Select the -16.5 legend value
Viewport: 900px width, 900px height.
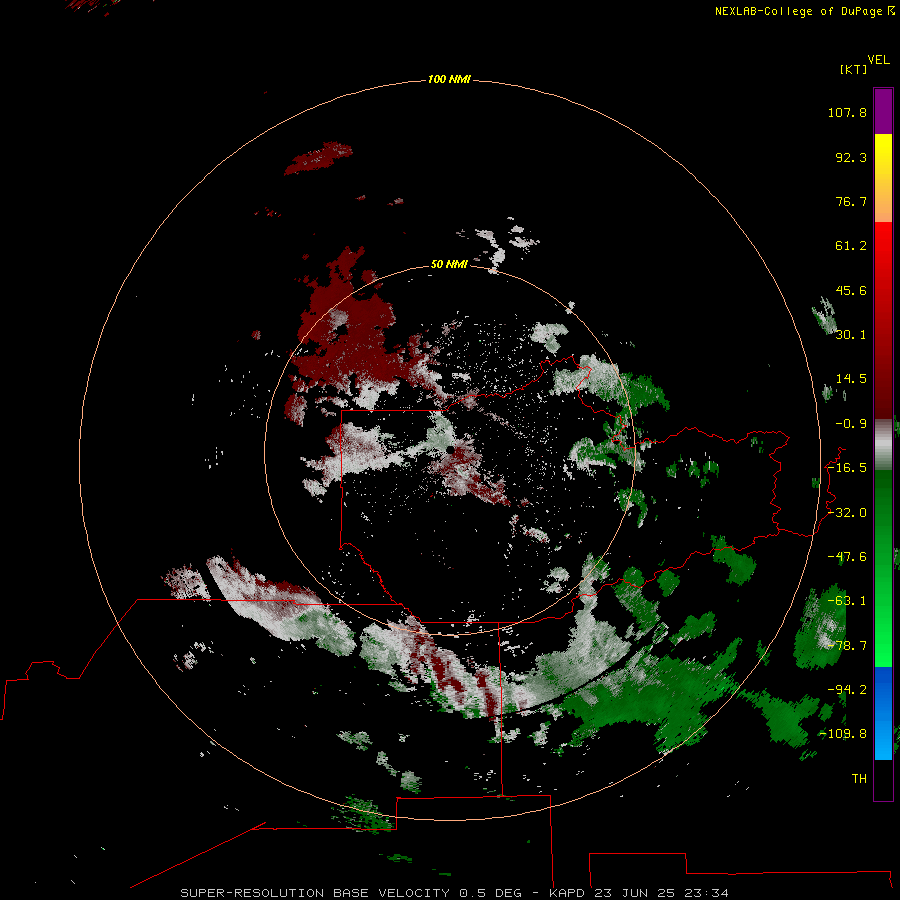[x=847, y=468]
